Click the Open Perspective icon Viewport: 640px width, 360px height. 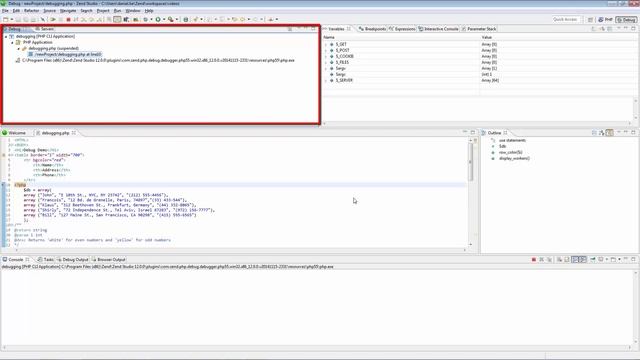590,20
